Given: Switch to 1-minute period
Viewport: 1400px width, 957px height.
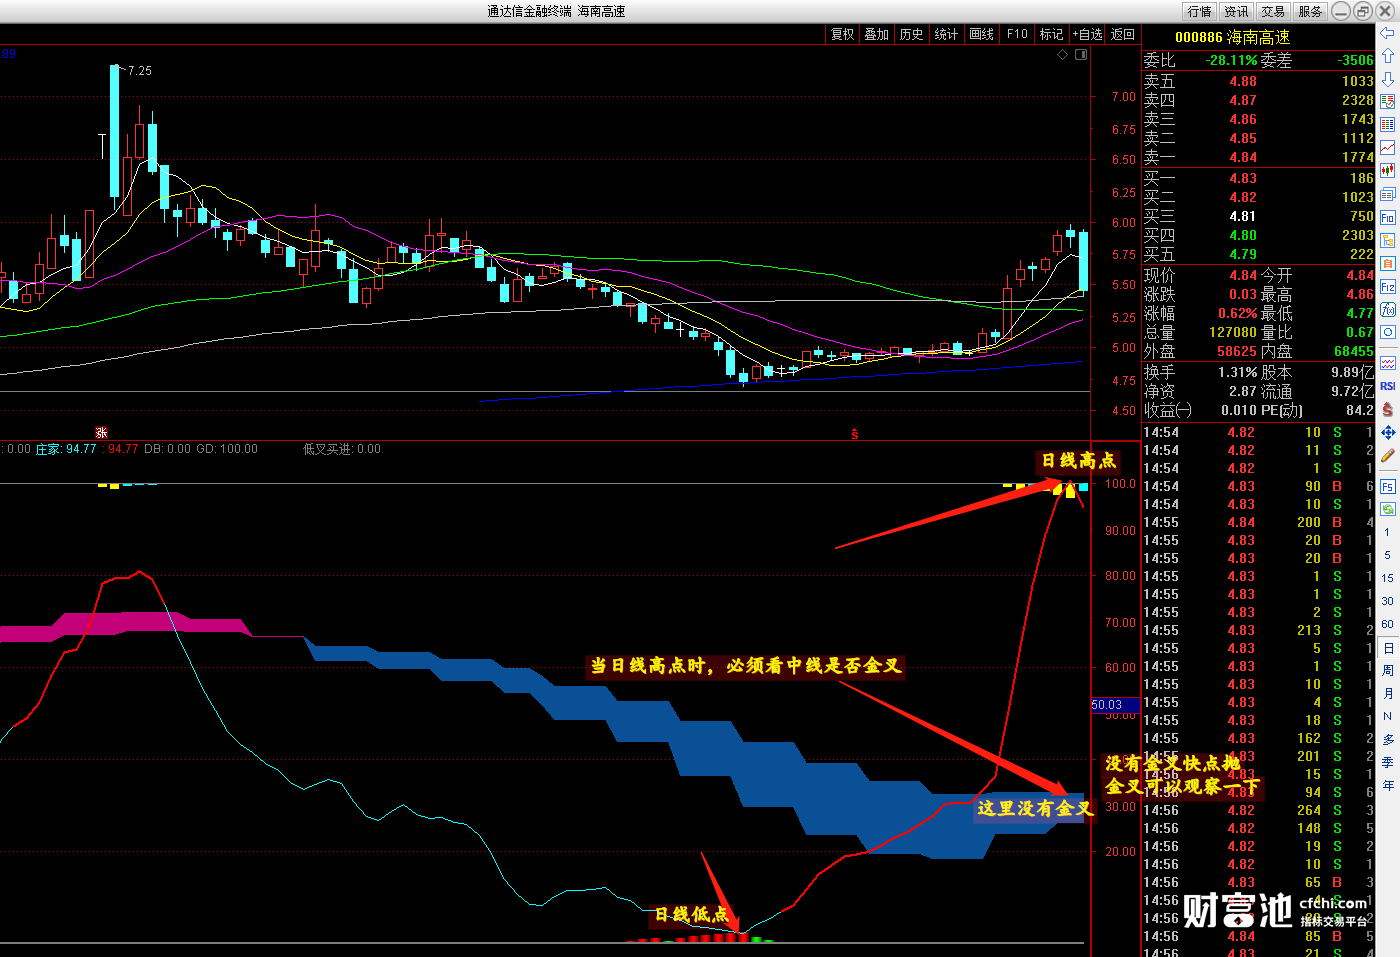Looking at the screenshot, I should click(1387, 532).
